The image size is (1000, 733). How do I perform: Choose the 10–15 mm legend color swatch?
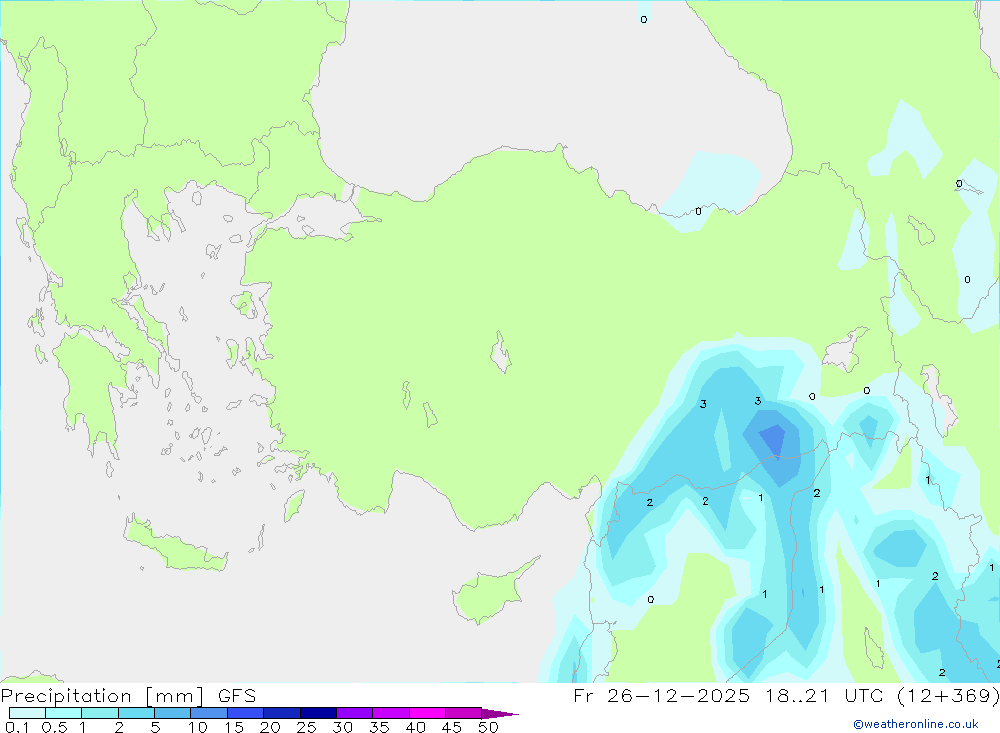click(x=209, y=713)
